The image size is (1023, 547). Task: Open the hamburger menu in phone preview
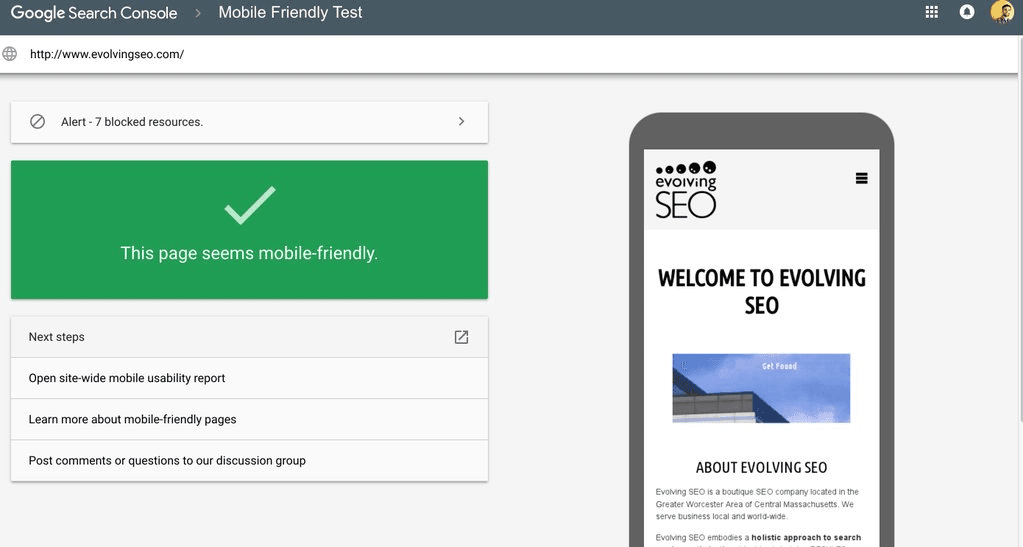[861, 178]
